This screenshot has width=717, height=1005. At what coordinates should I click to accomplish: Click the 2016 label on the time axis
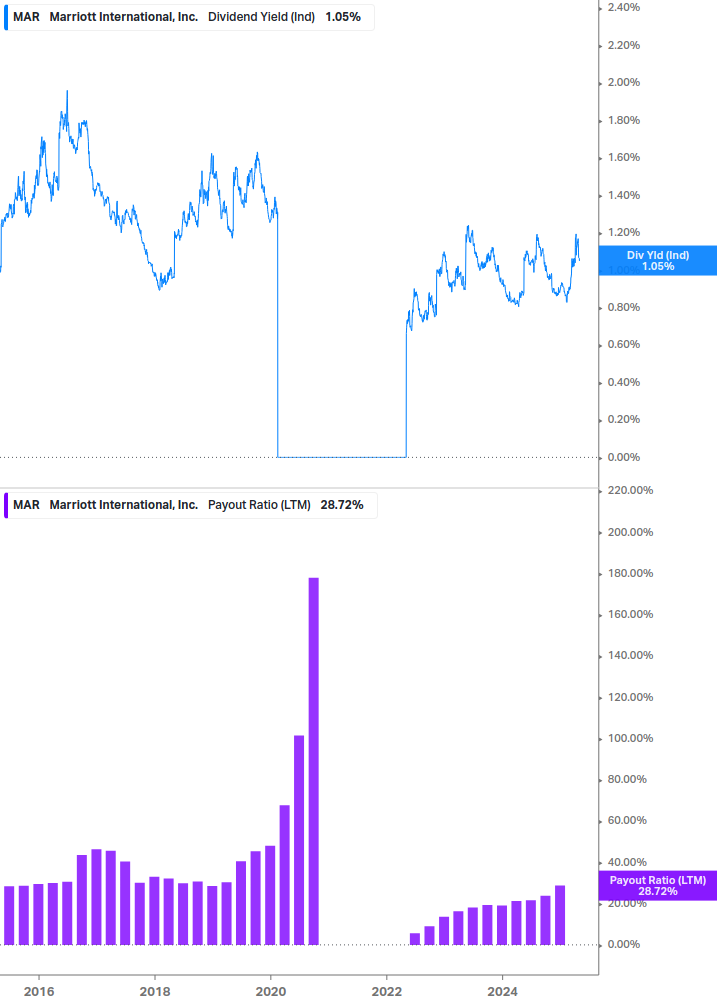tap(39, 992)
